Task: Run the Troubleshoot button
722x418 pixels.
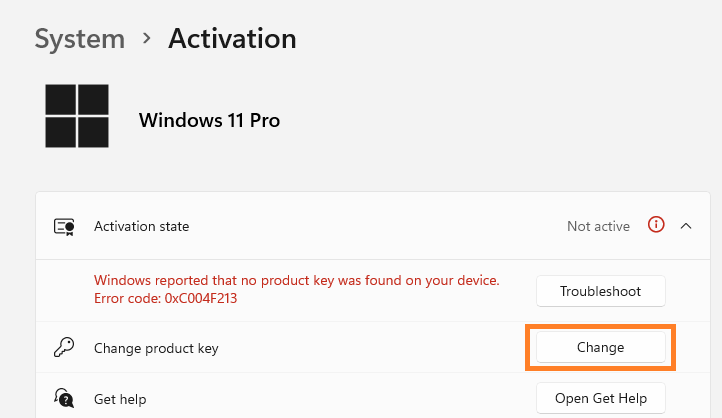Action: (x=600, y=291)
